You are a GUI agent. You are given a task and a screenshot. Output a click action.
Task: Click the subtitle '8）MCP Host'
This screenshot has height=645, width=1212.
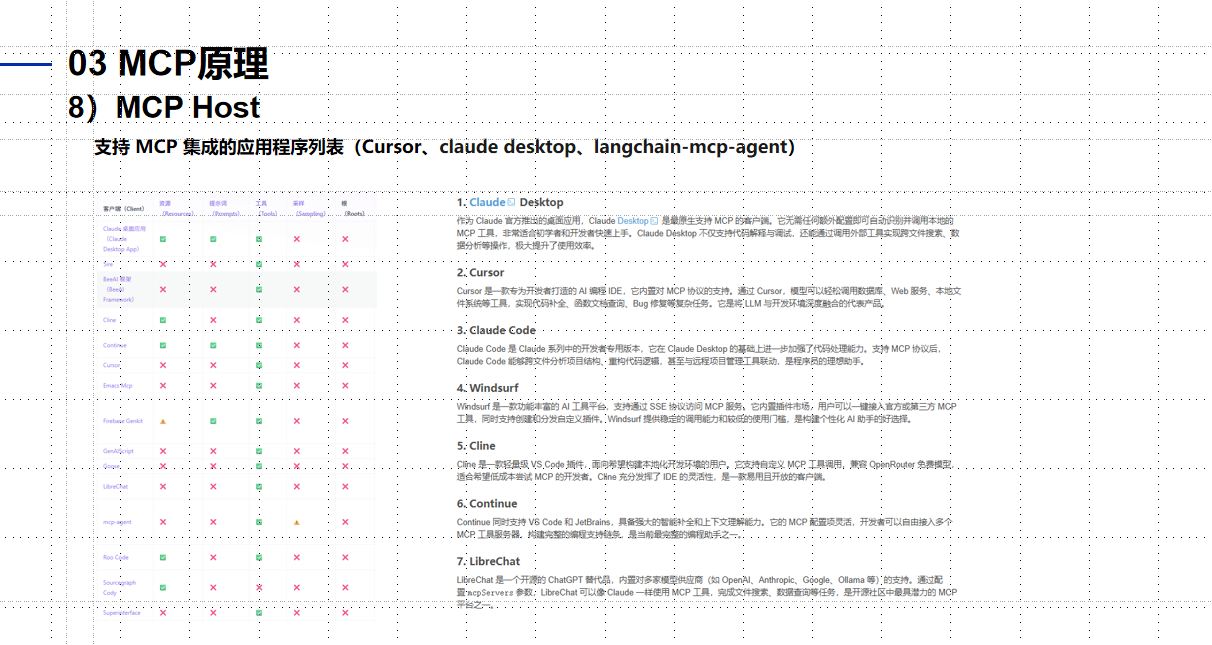pyautogui.click(x=164, y=107)
